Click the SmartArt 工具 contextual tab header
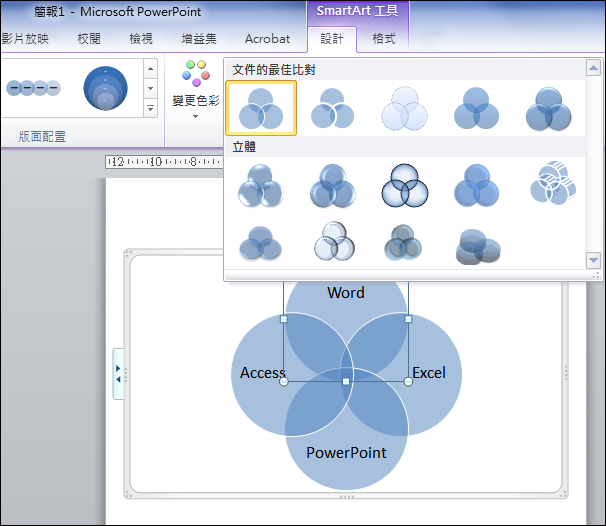Viewport: 606px width, 526px height. tap(357, 11)
